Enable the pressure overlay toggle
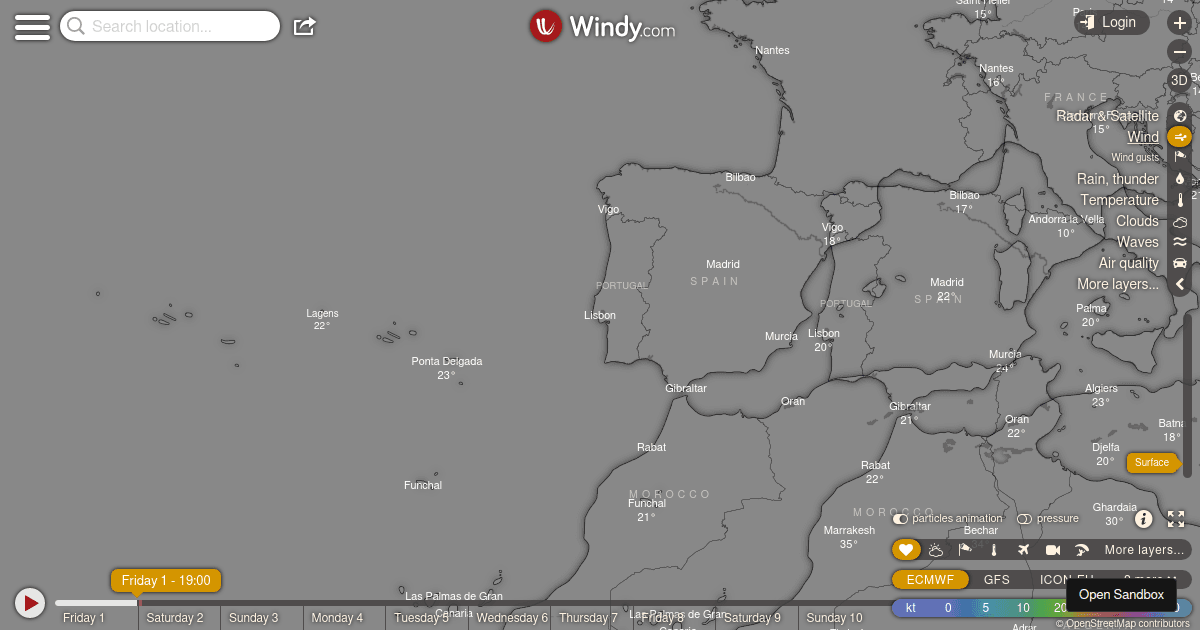The image size is (1200, 630). click(x=1024, y=518)
